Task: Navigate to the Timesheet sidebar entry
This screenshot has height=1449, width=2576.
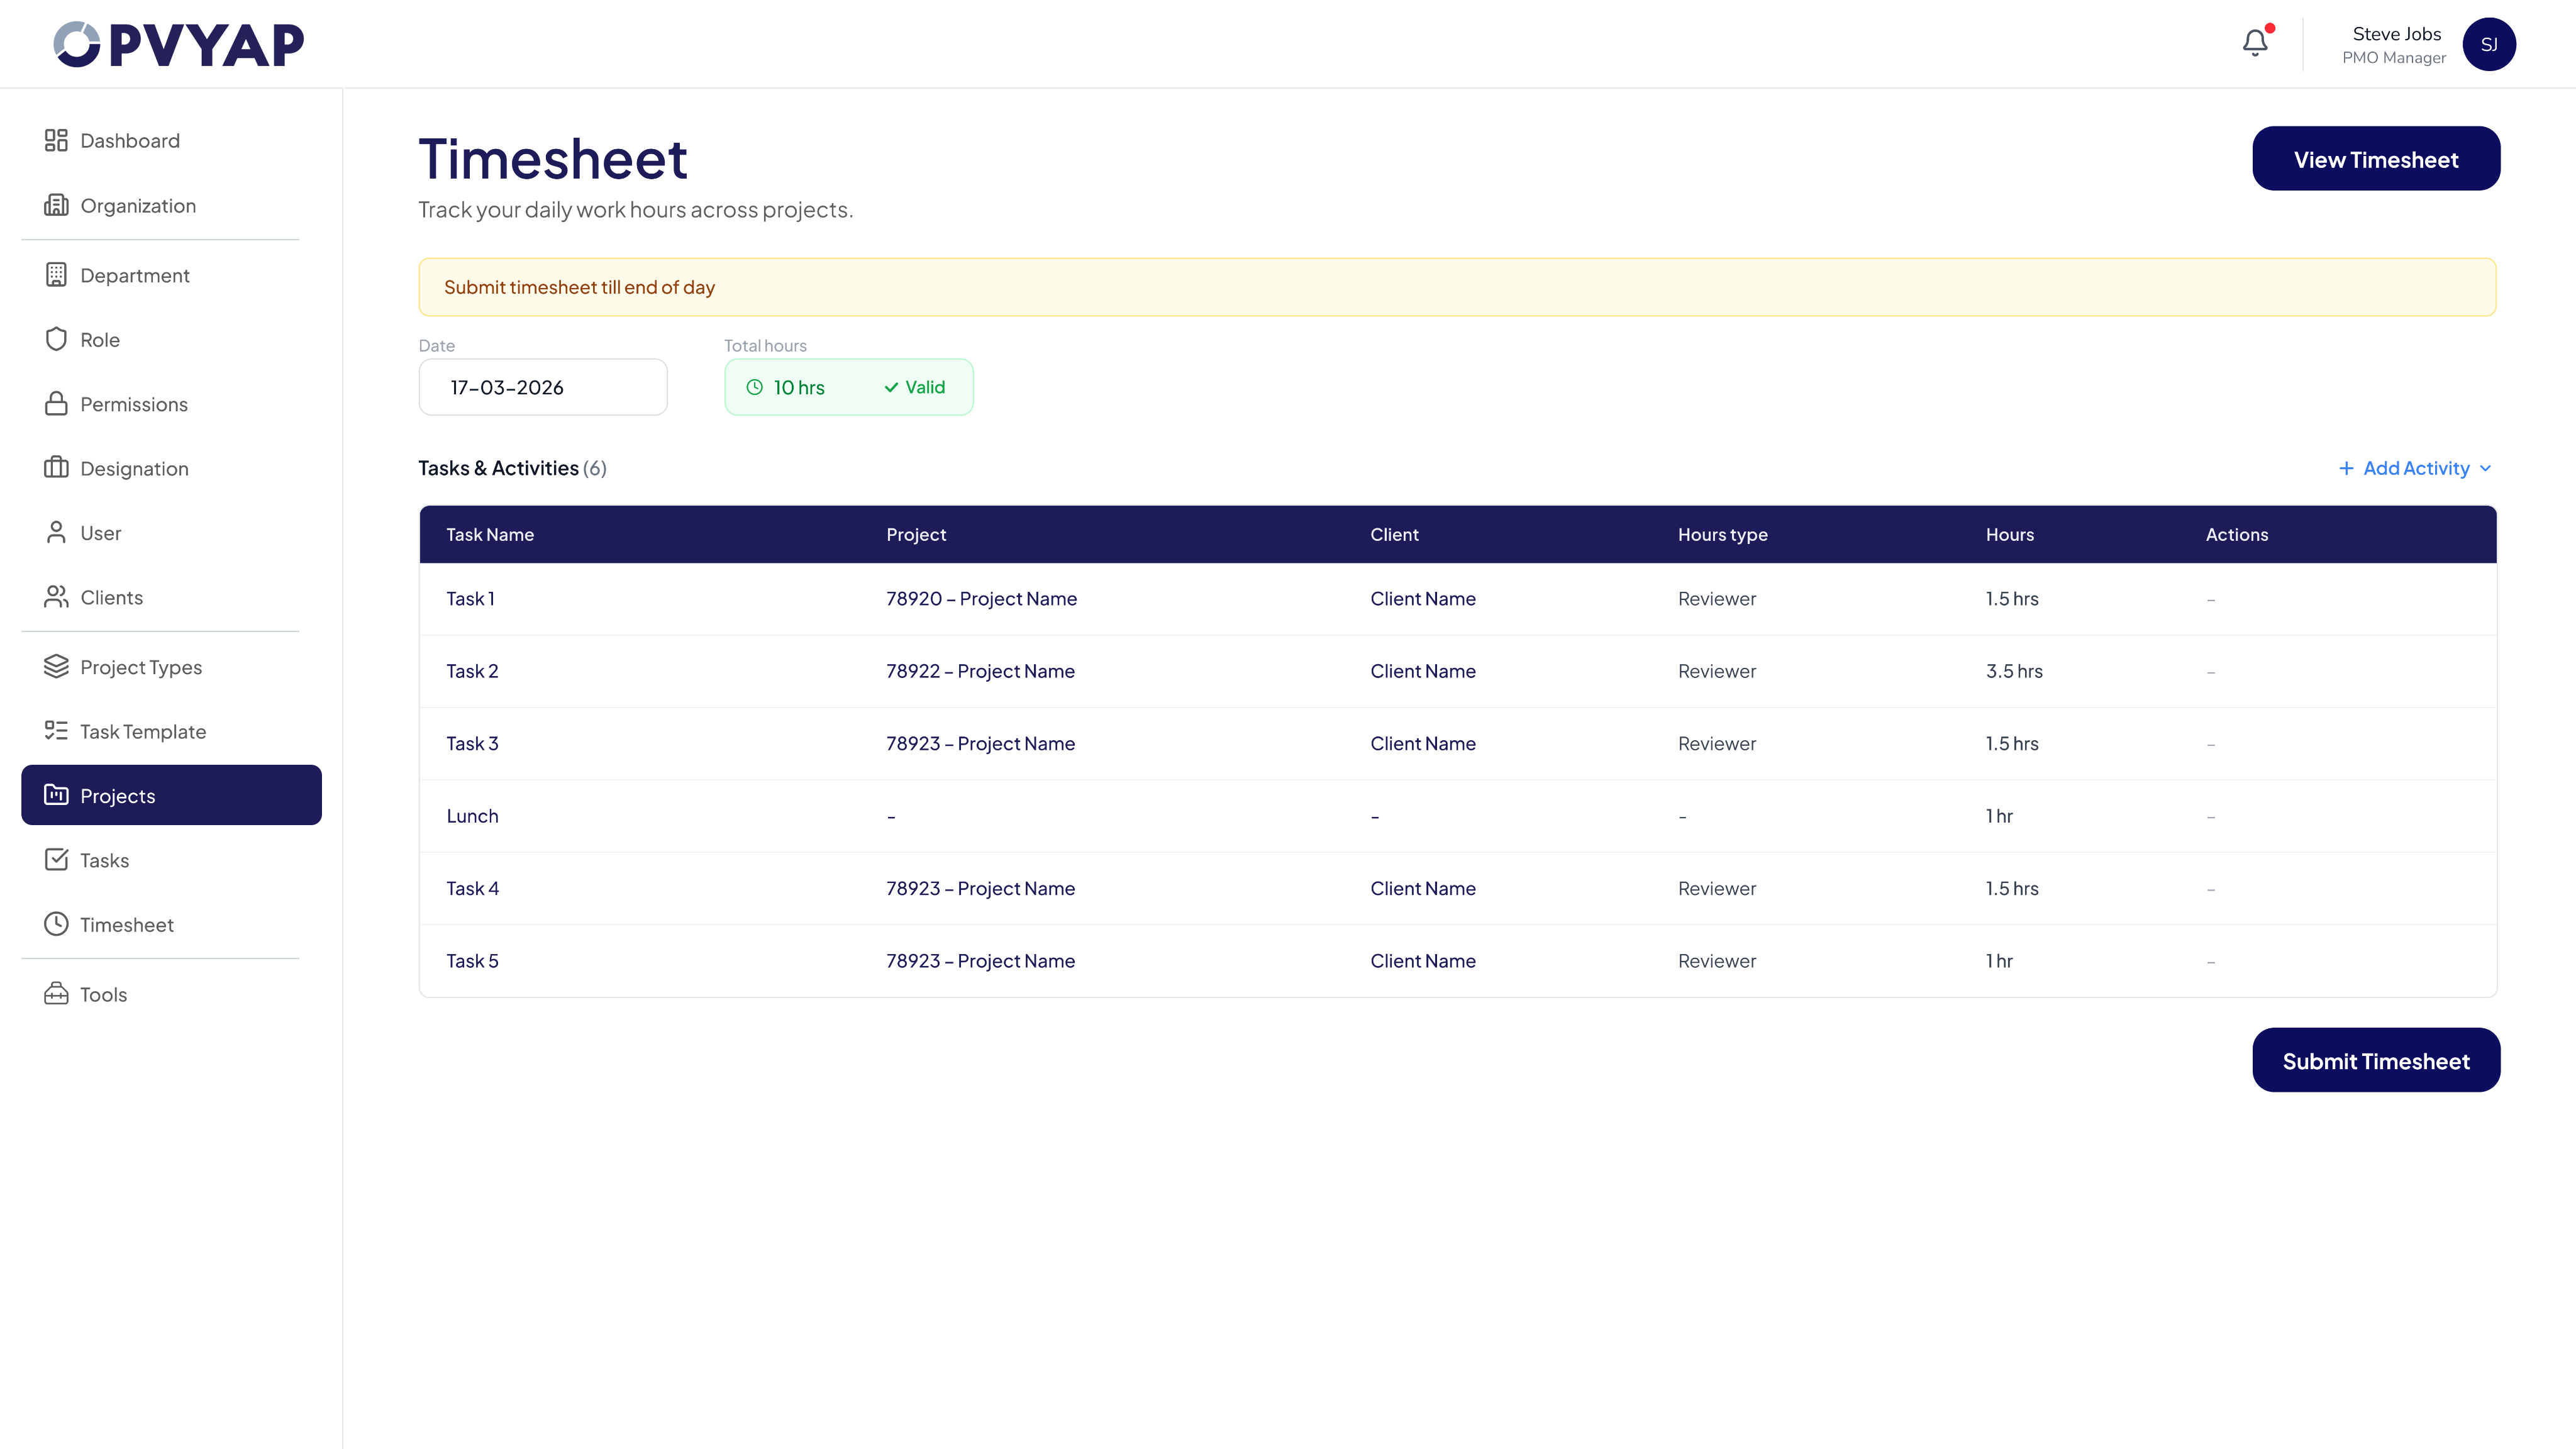Action: (x=126, y=924)
